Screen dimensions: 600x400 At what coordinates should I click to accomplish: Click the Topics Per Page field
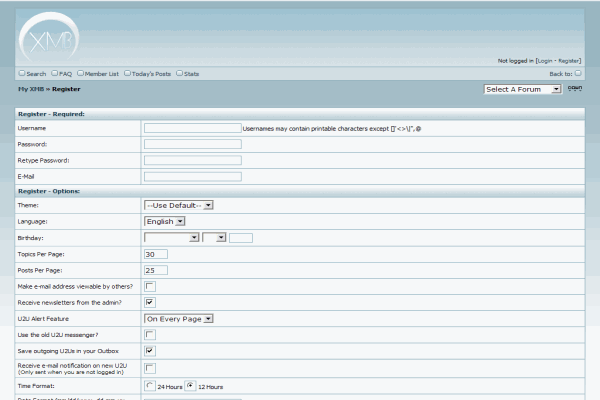[156, 254]
